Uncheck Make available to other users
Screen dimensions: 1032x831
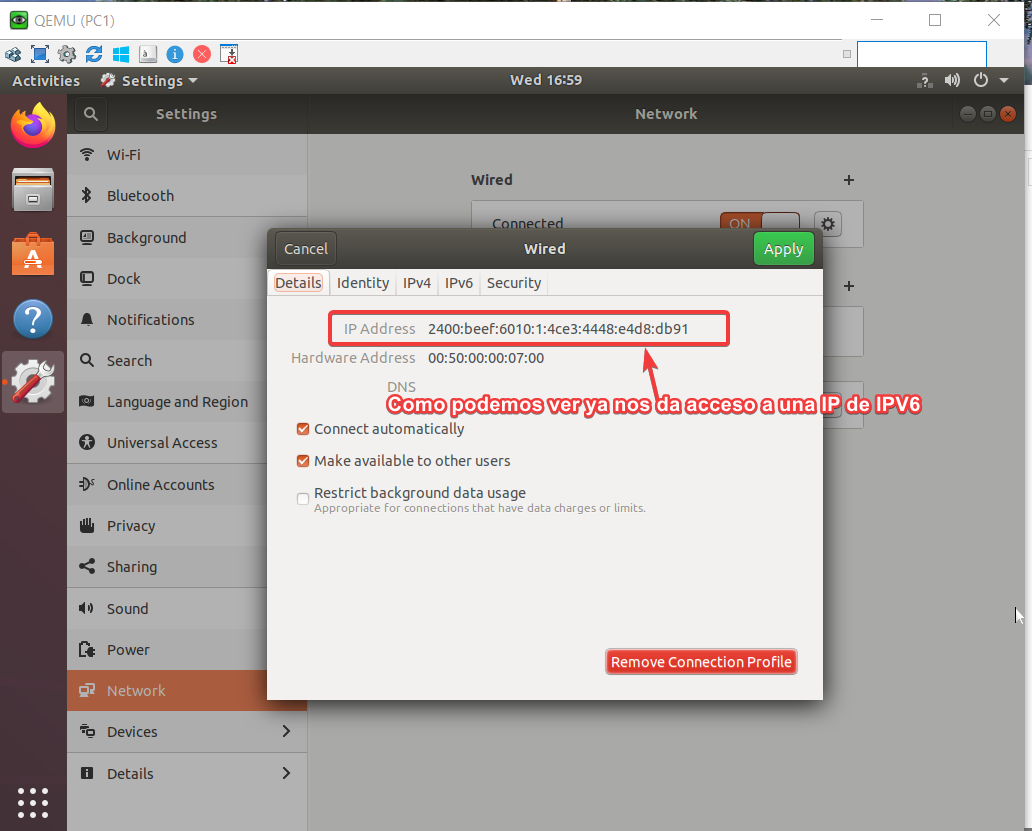pos(303,461)
